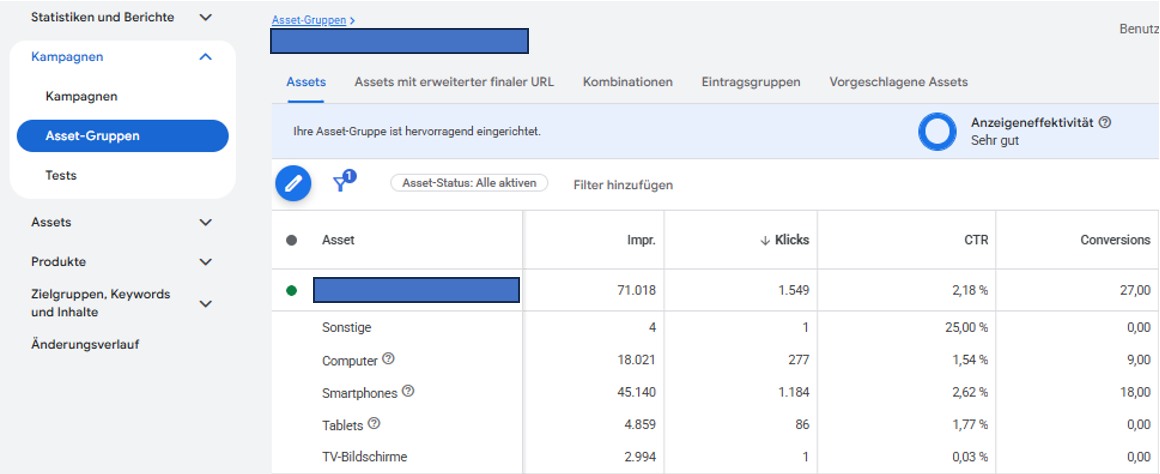Expand the Produkte sidebar section
Screen dimensions: 1160x474
click(206, 262)
